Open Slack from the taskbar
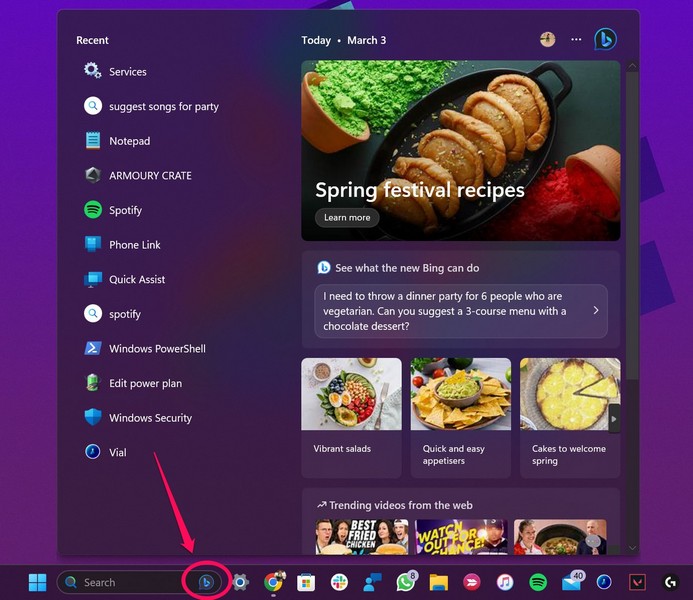 [339, 582]
